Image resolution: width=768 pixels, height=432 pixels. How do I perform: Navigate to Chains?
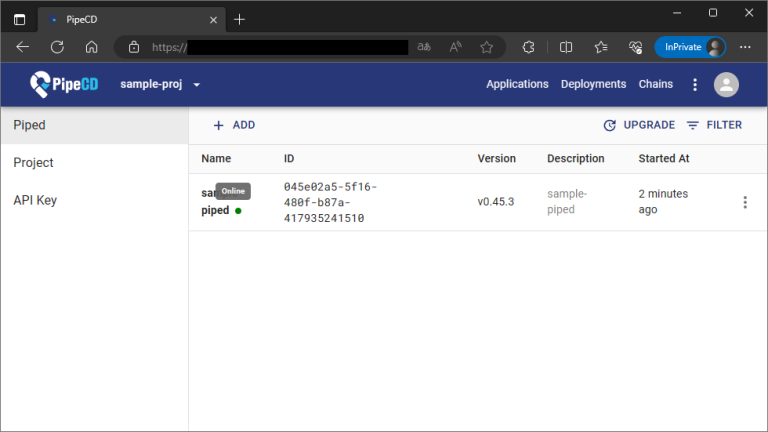(x=656, y=85)
